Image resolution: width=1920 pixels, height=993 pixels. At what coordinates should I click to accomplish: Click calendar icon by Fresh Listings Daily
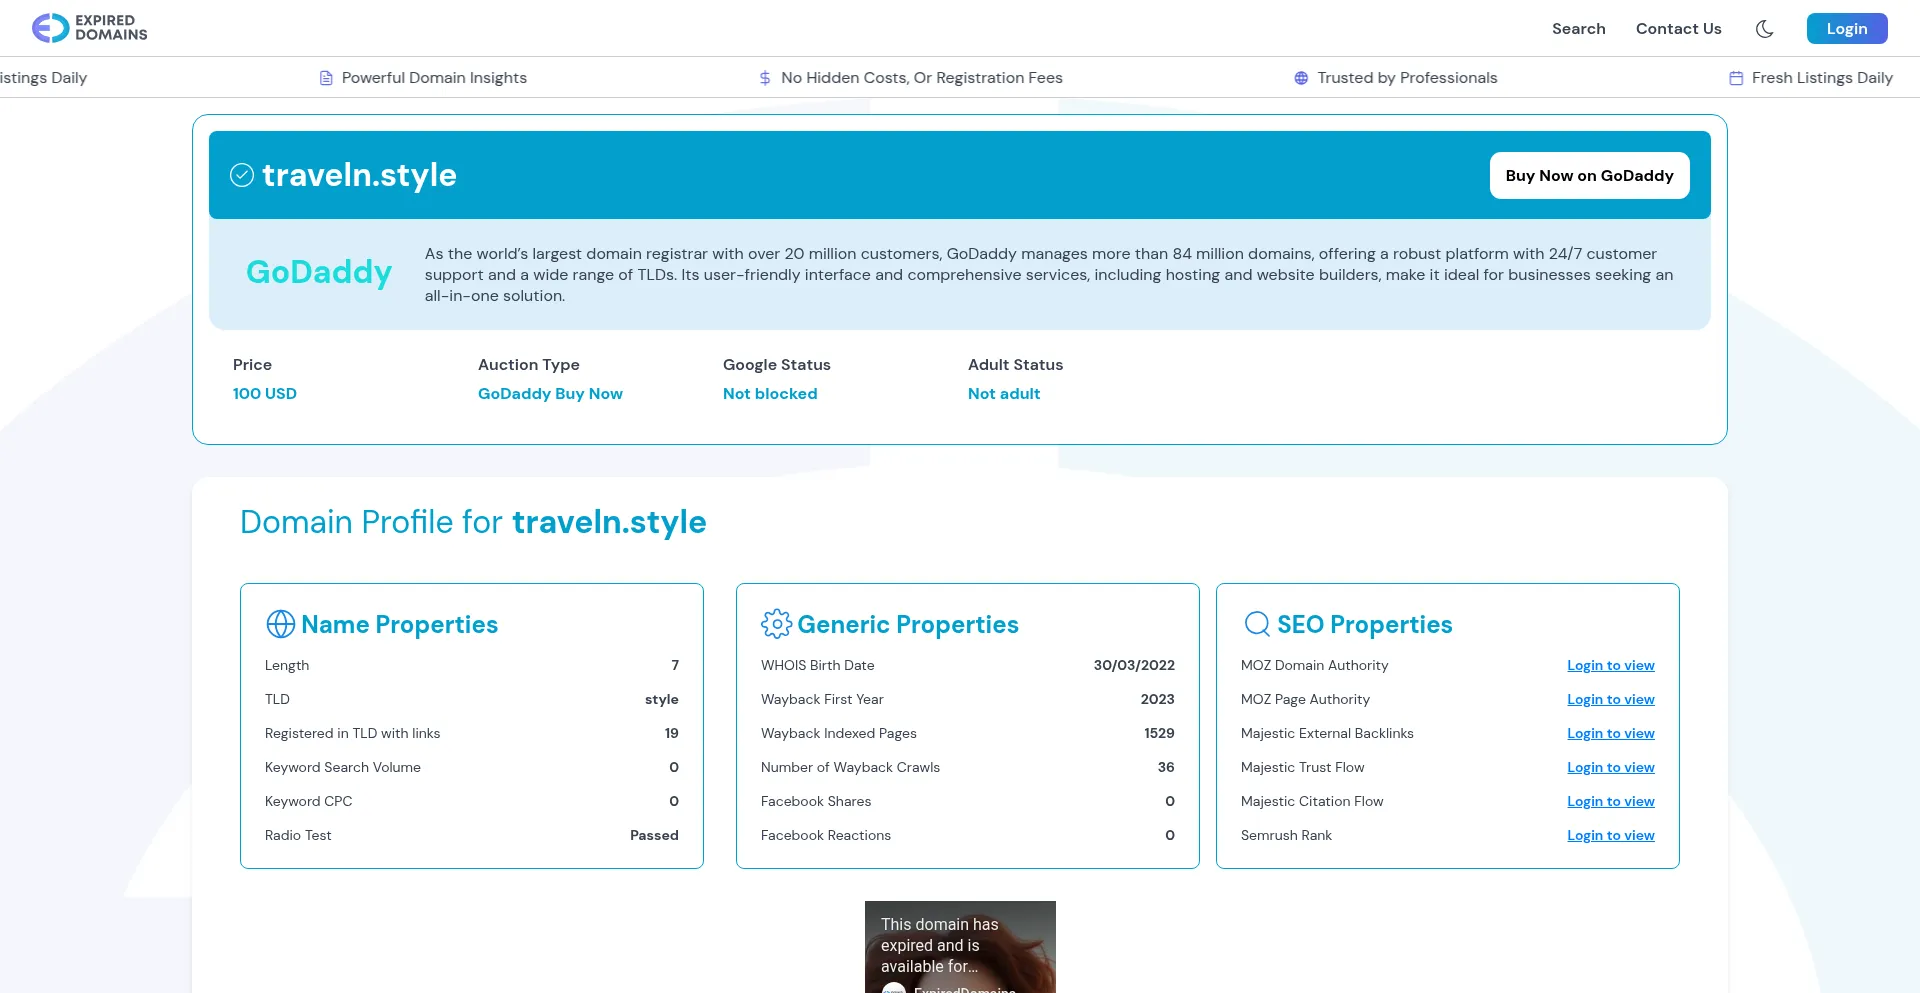(x=1736, y=78)
